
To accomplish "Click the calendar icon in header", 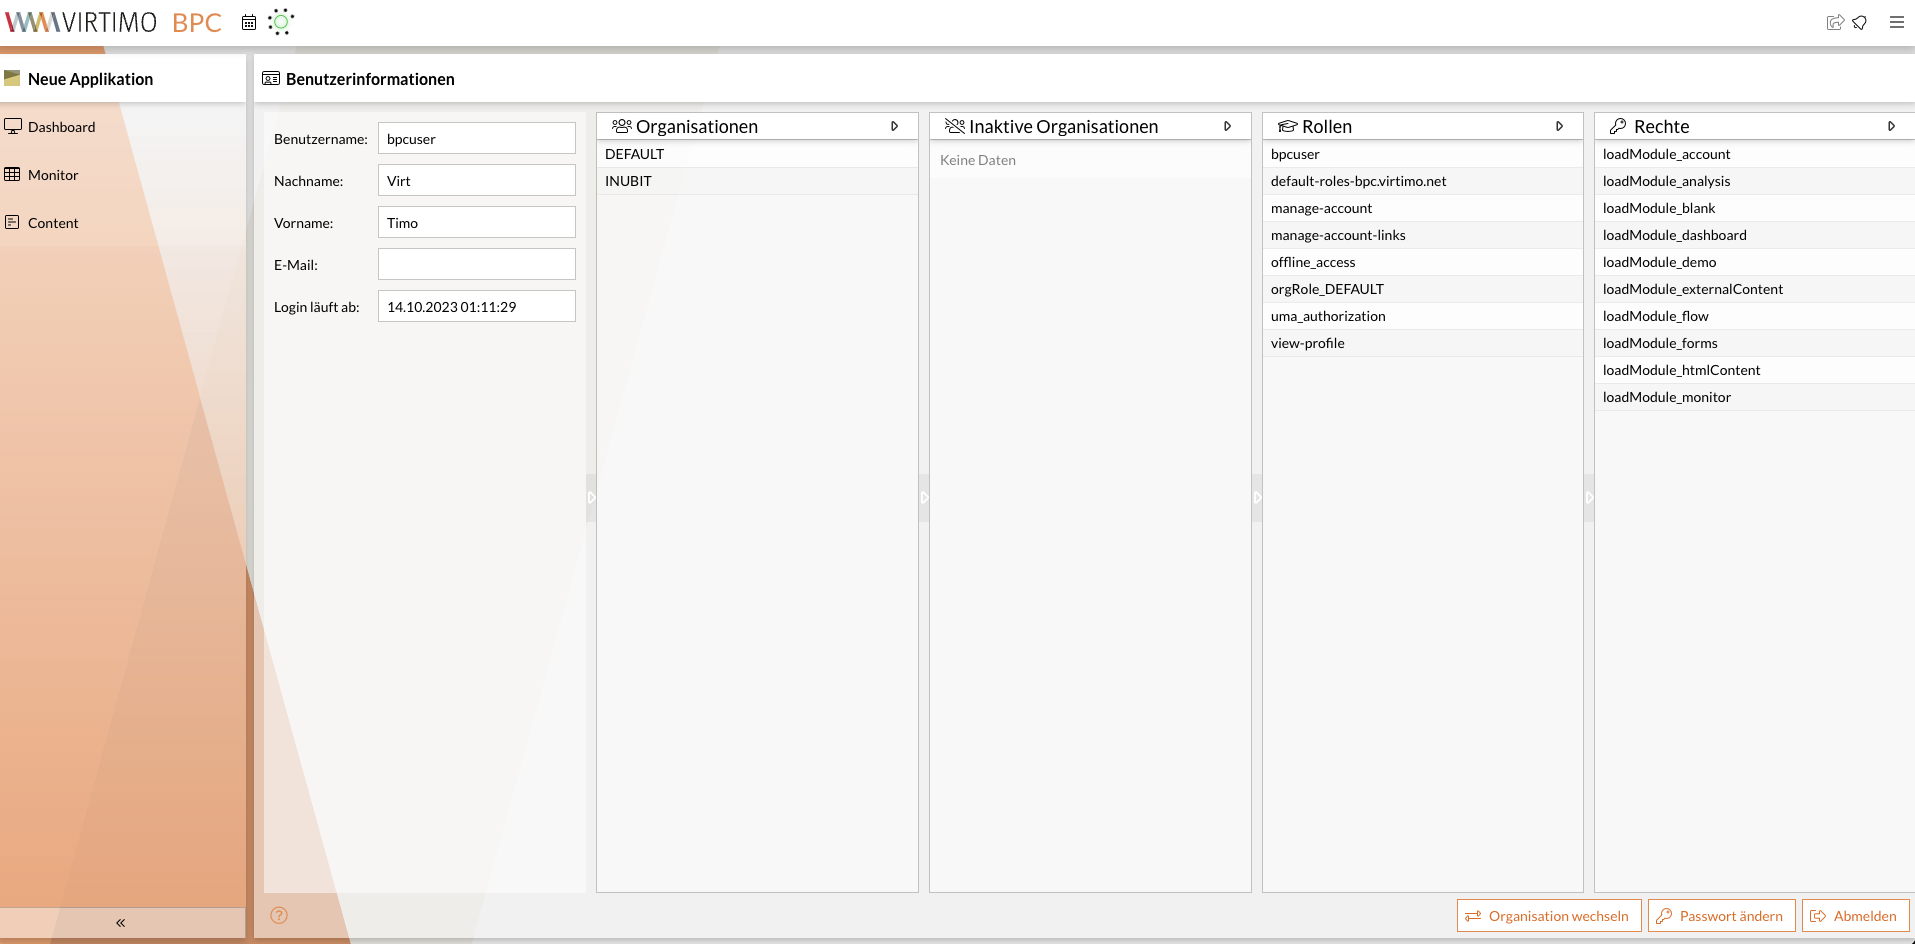I will (249, 22).
